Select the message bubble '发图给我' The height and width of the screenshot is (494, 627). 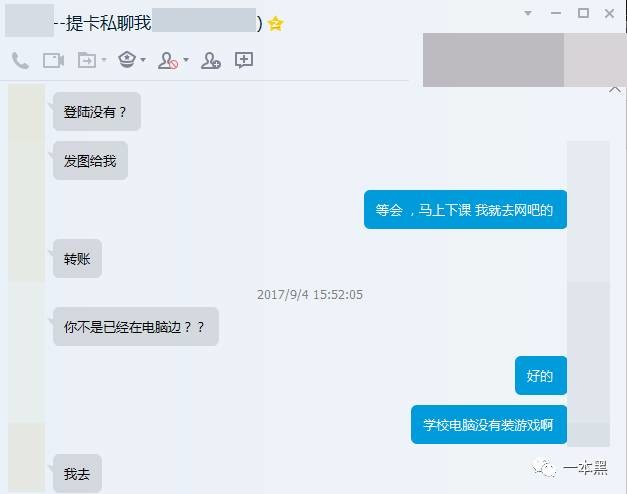(x=90, y=161)
